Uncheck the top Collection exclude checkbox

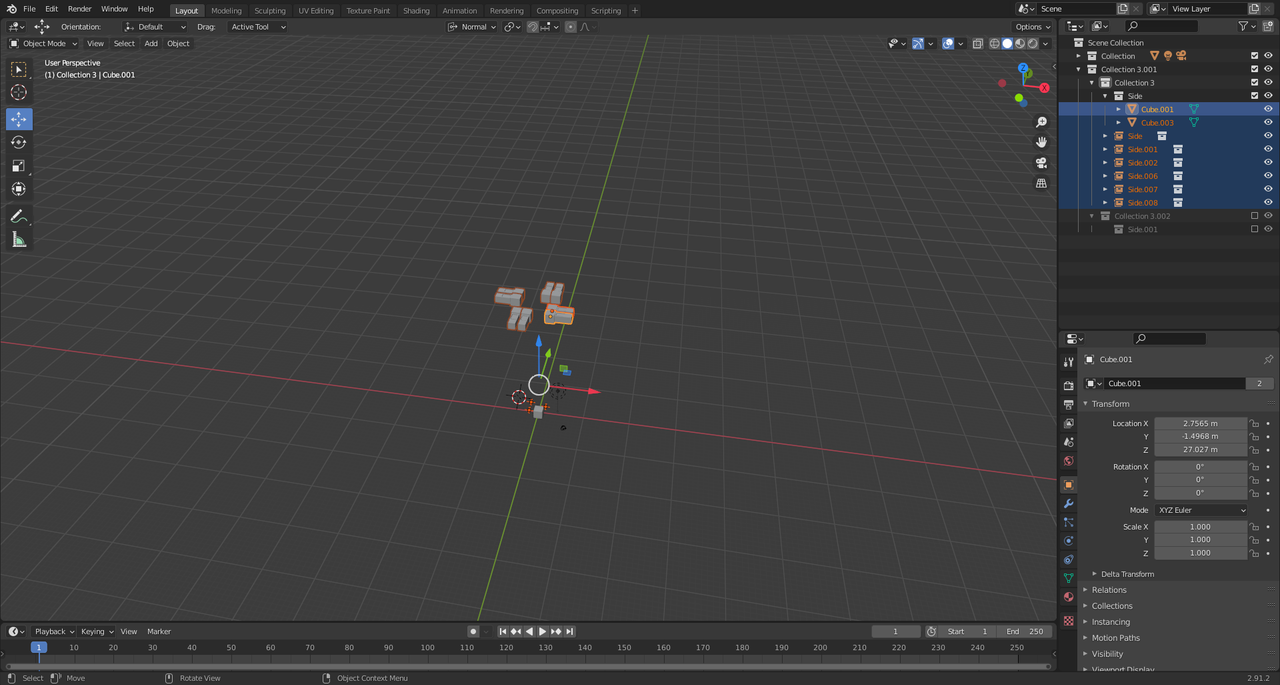pyautogui.click(x=1255, y=56)
